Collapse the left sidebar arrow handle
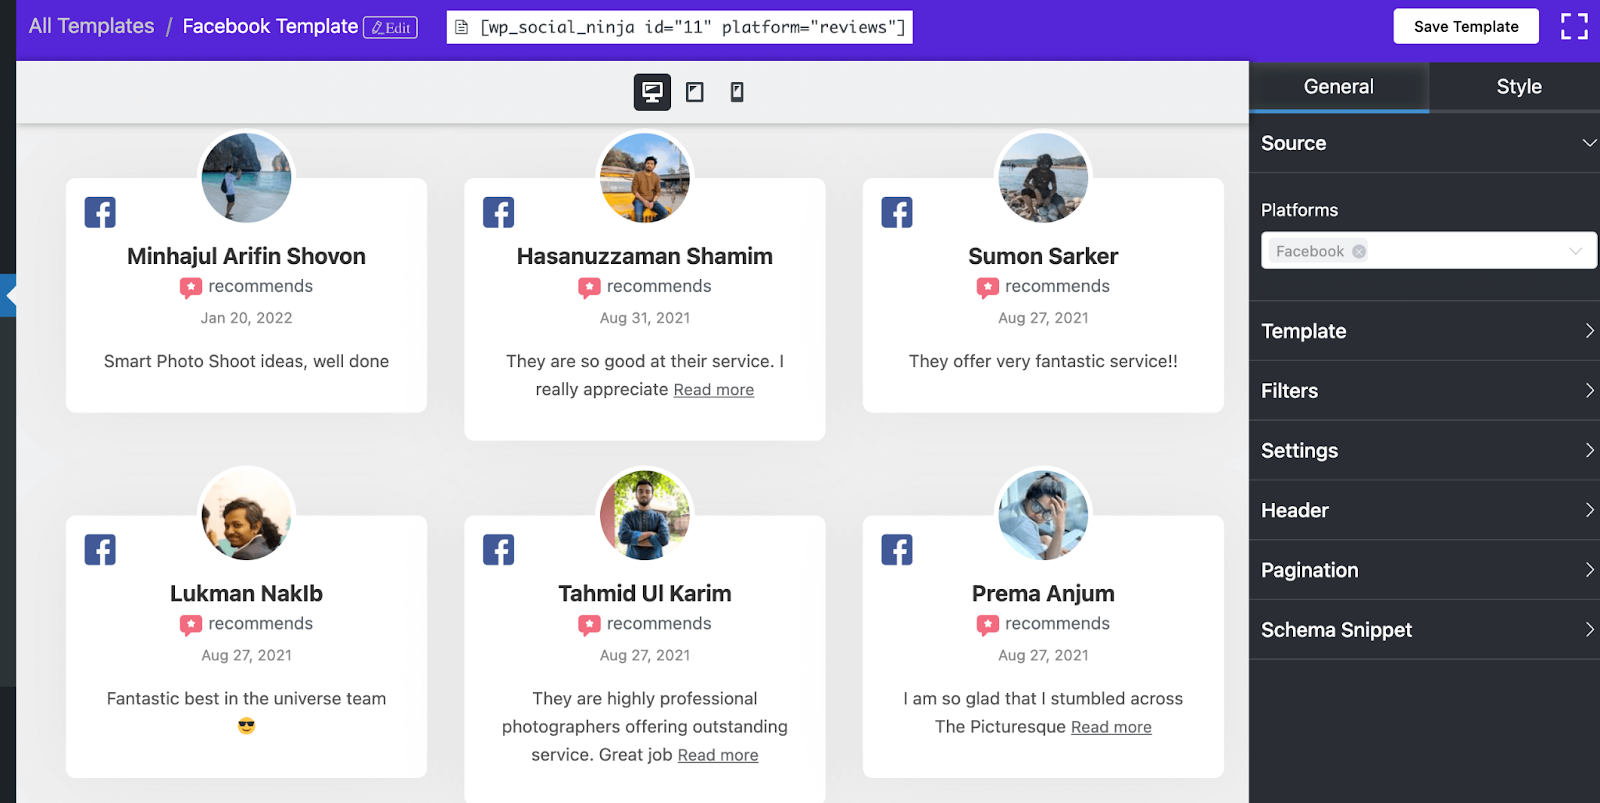The width and height of the screenshot is (1600, 803). tap(8, 295)
